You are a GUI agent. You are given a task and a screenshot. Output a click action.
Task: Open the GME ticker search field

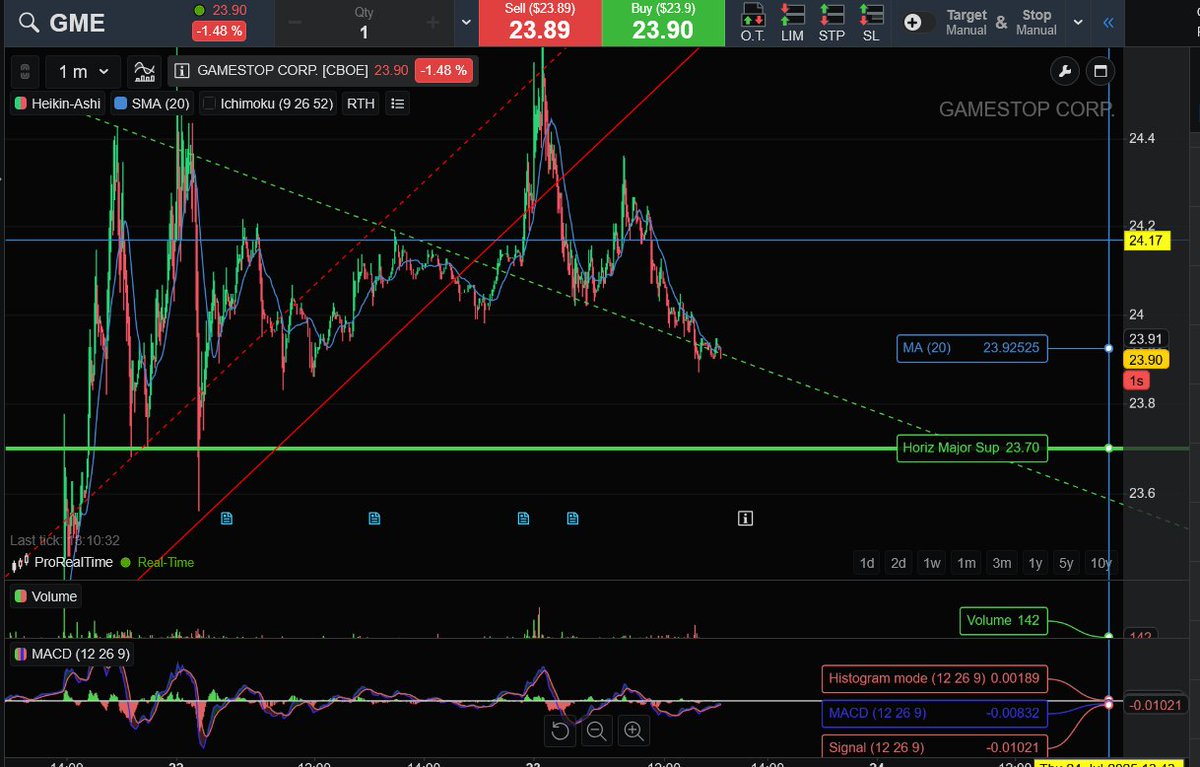point(78,22)
